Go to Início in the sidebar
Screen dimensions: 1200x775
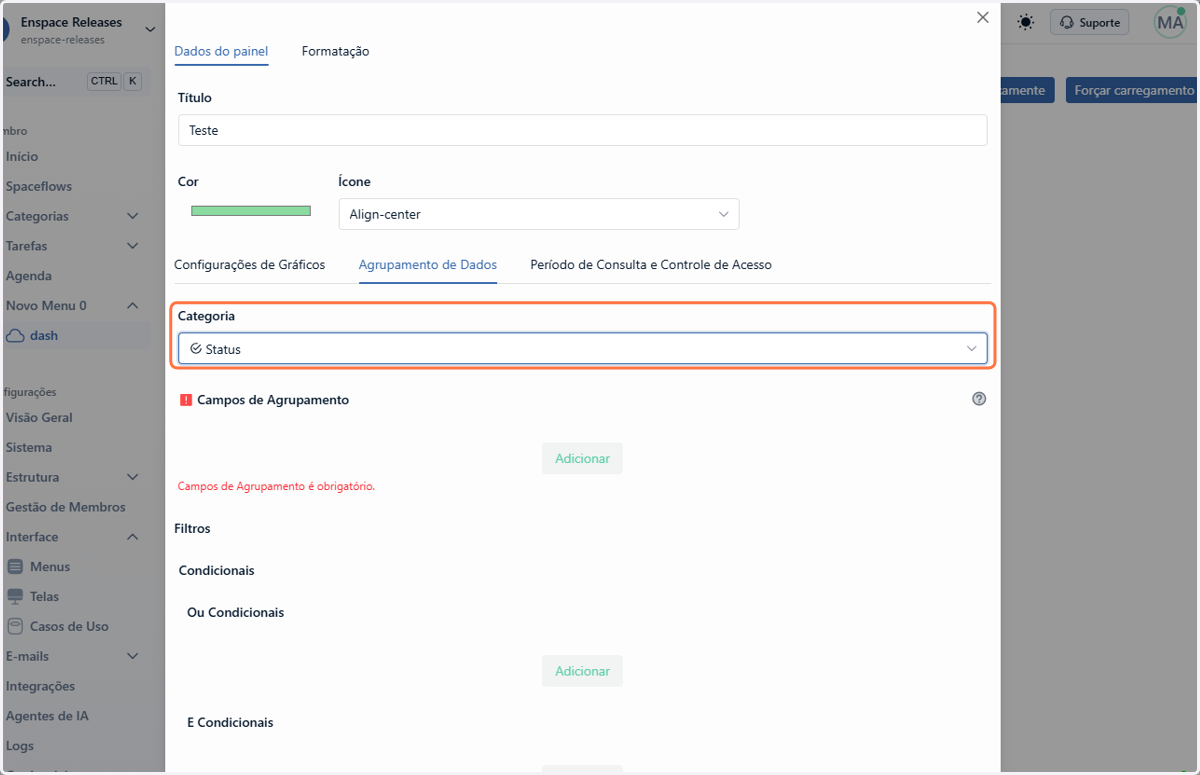point(22,156)
